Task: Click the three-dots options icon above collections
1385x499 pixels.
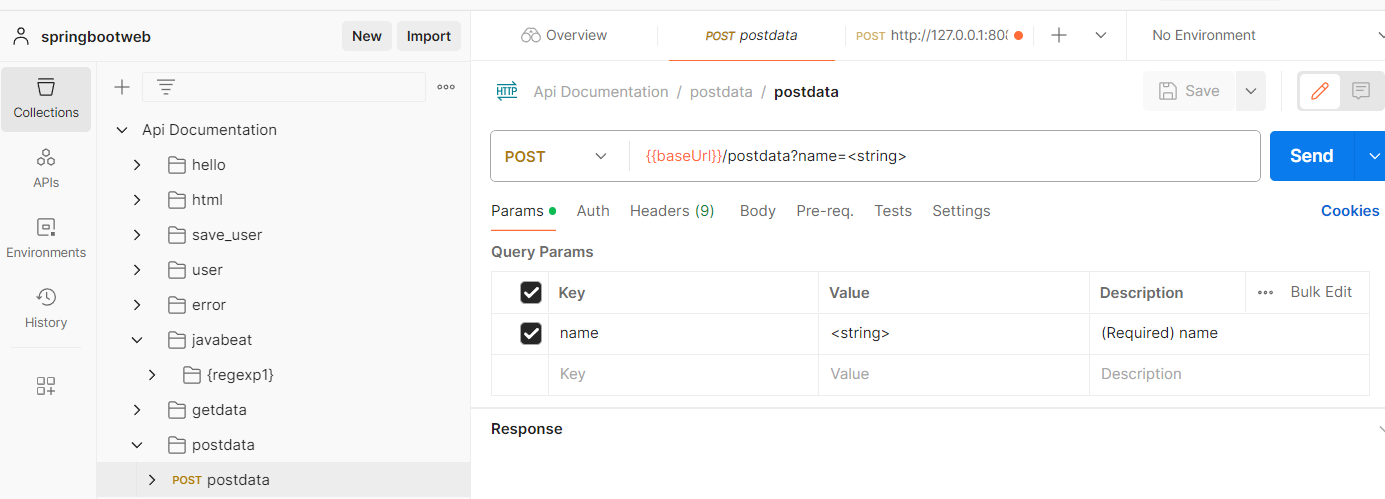Action: point(446,87)
